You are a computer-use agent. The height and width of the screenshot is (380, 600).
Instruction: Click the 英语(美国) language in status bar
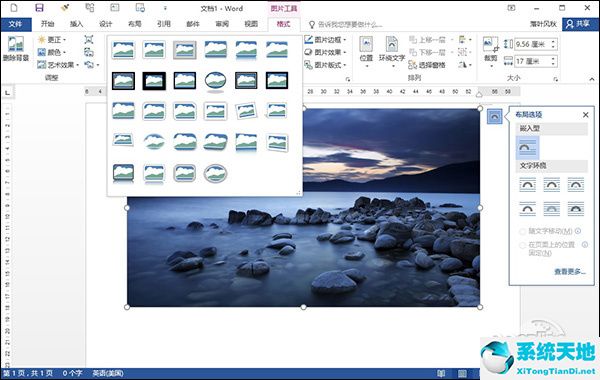(x=108, y=373)
